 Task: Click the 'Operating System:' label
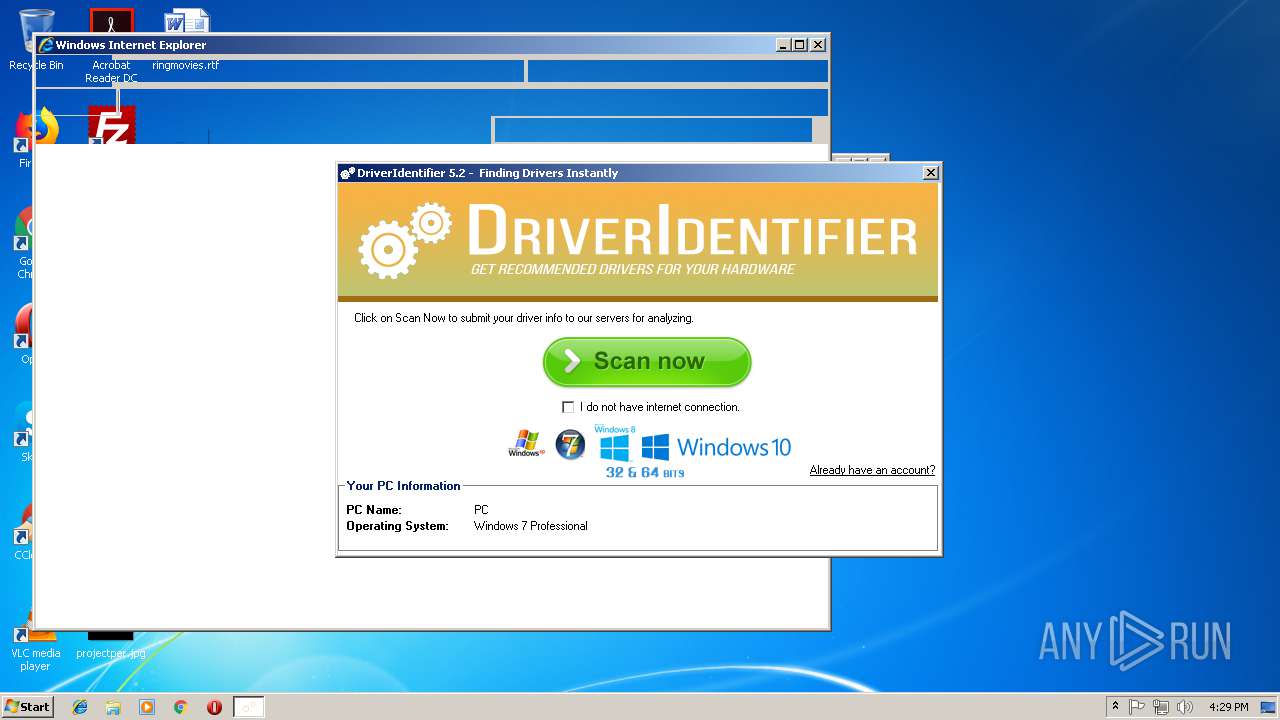pyautogui.click(x=397, y=526)
